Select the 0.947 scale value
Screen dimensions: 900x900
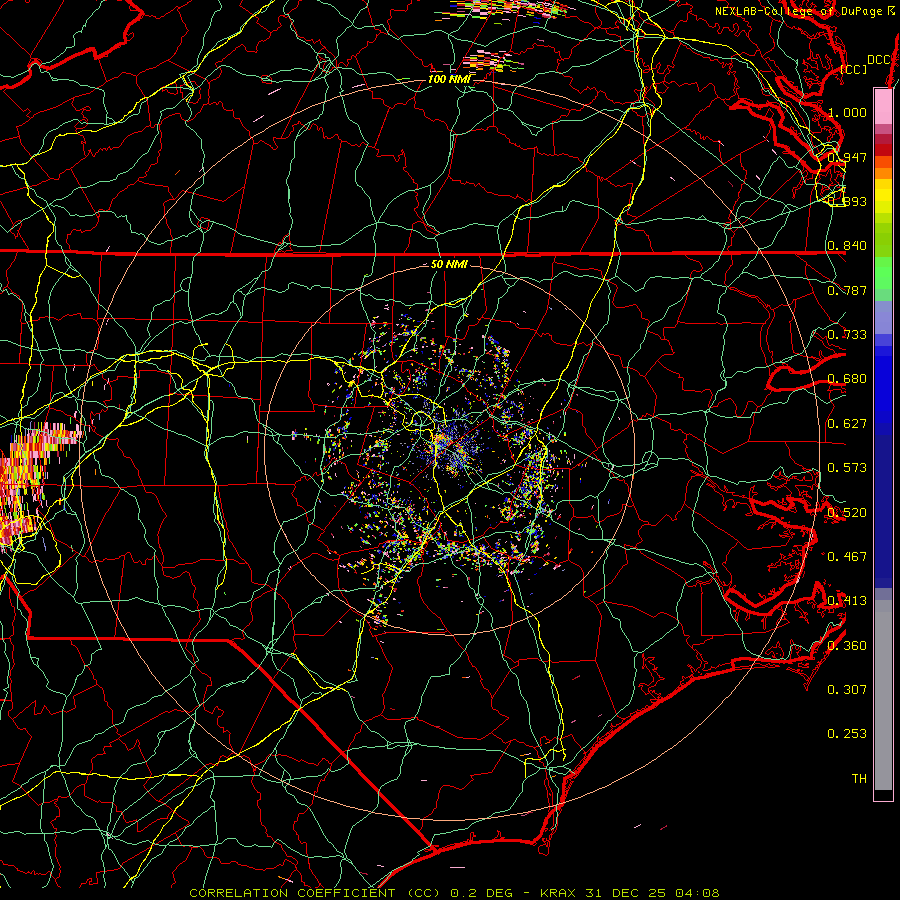point(847,157)
